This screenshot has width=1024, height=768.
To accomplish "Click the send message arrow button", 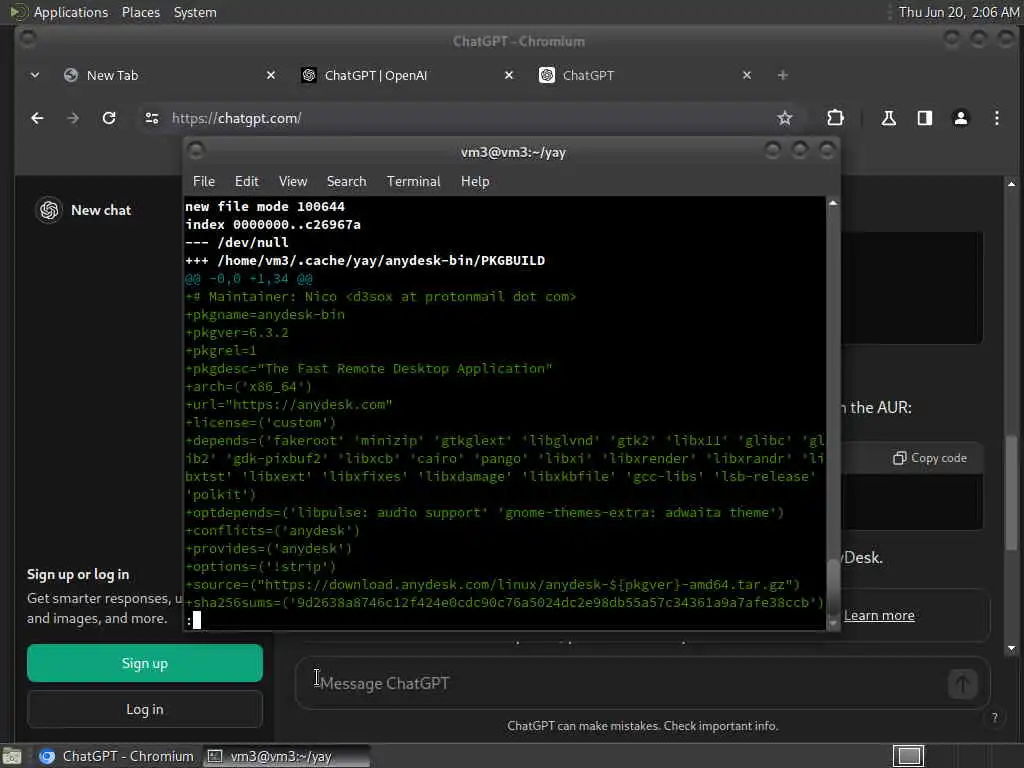I will click(962, 684).
